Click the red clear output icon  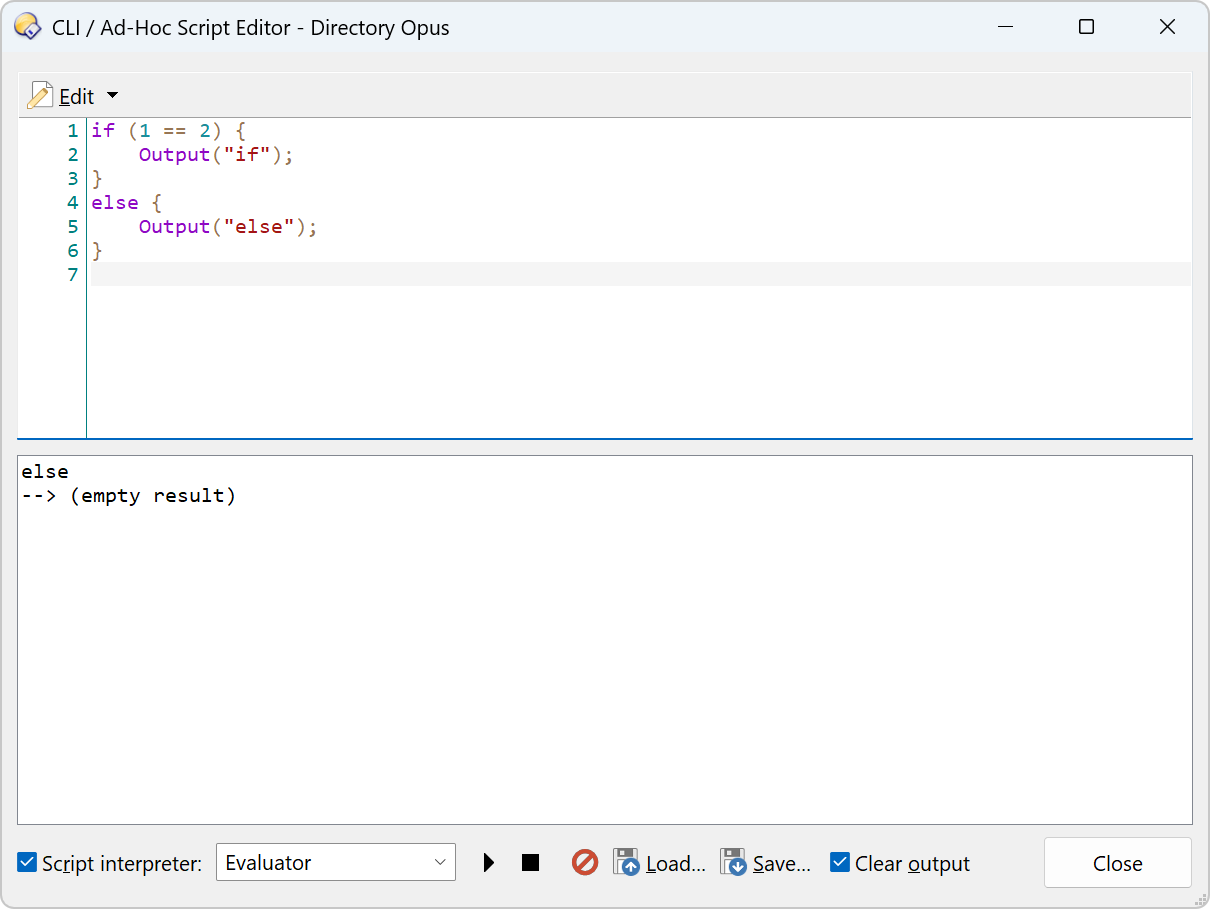[x=585, y=862]
